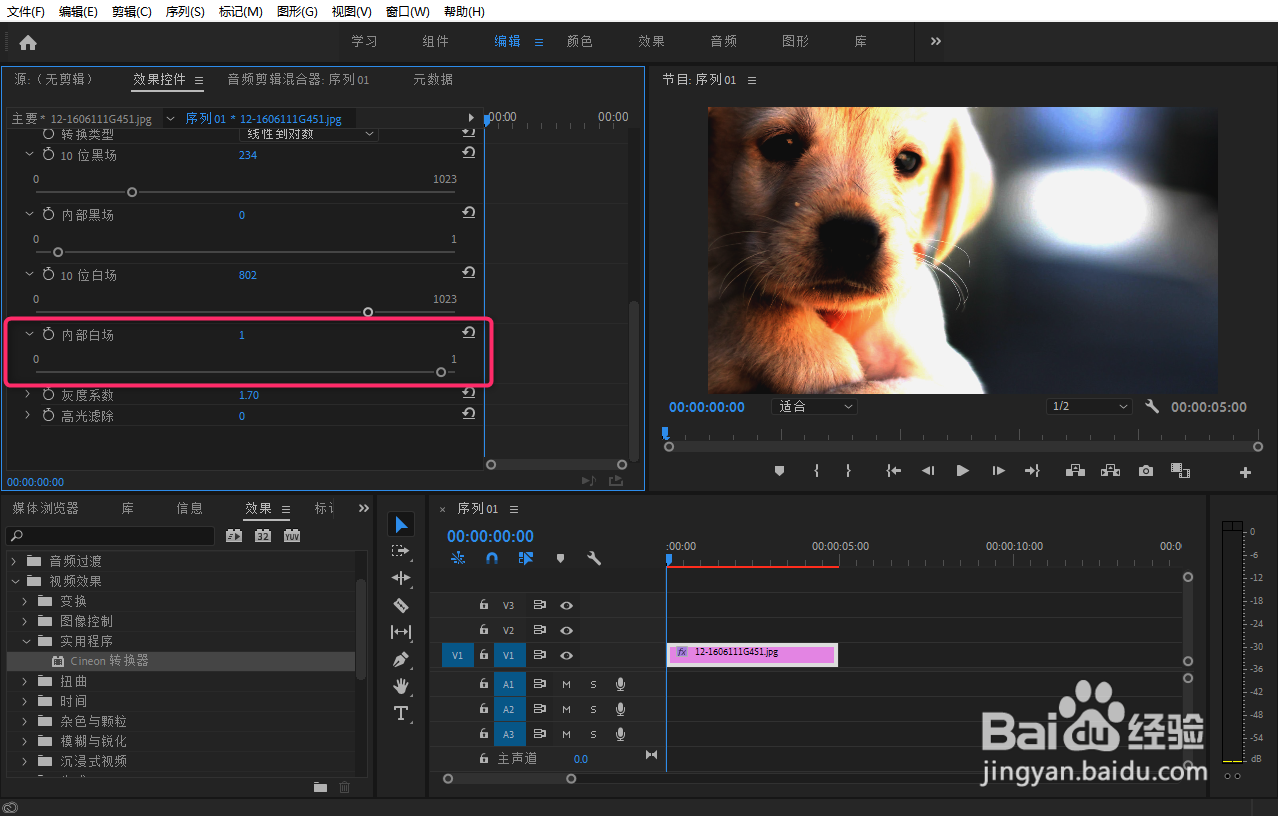The image size is (1278, 816).
Task: Collapse the 内部白场 property
Action: pyautogui.click(x=29, y=334)
